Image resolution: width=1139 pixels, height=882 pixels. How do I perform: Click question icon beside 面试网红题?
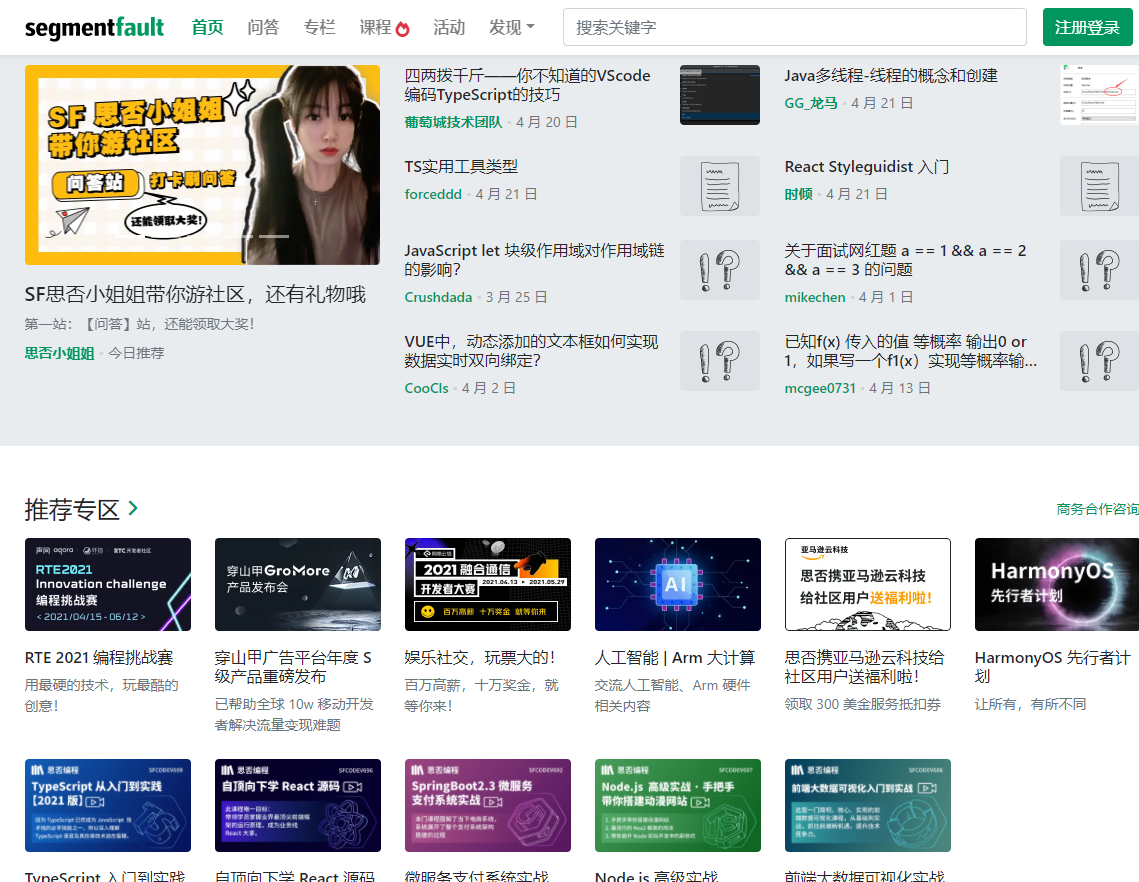click(1099, 270)
